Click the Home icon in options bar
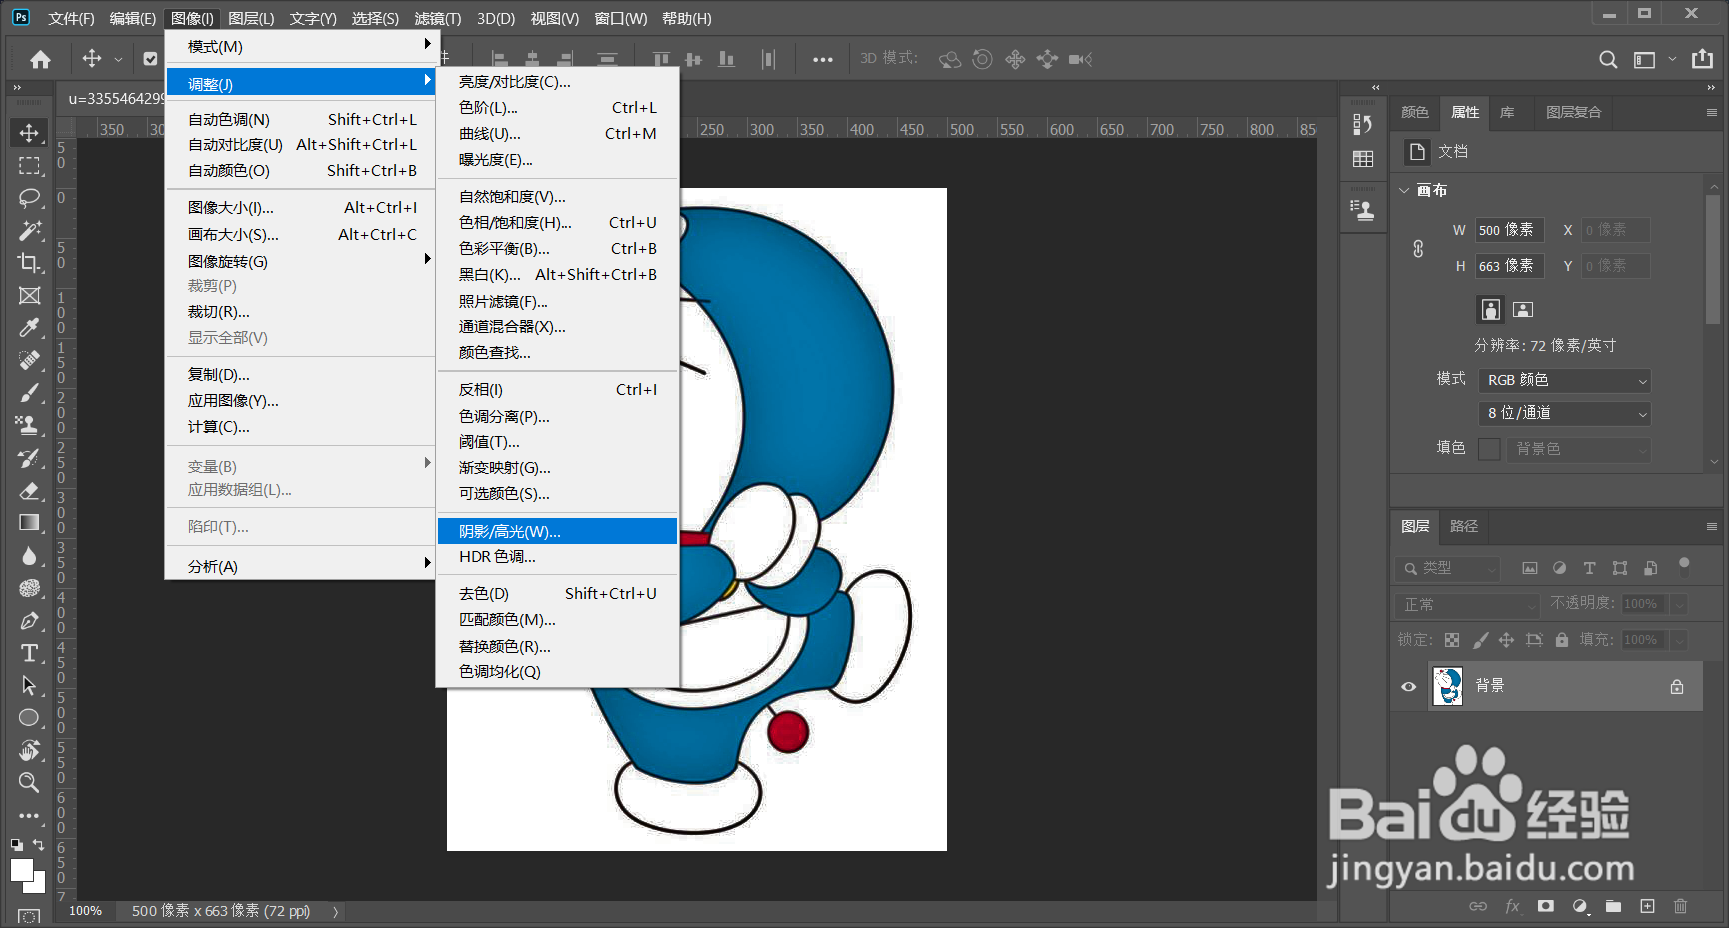This screenshot has height=928, width=1729. [x=40, y=59]
